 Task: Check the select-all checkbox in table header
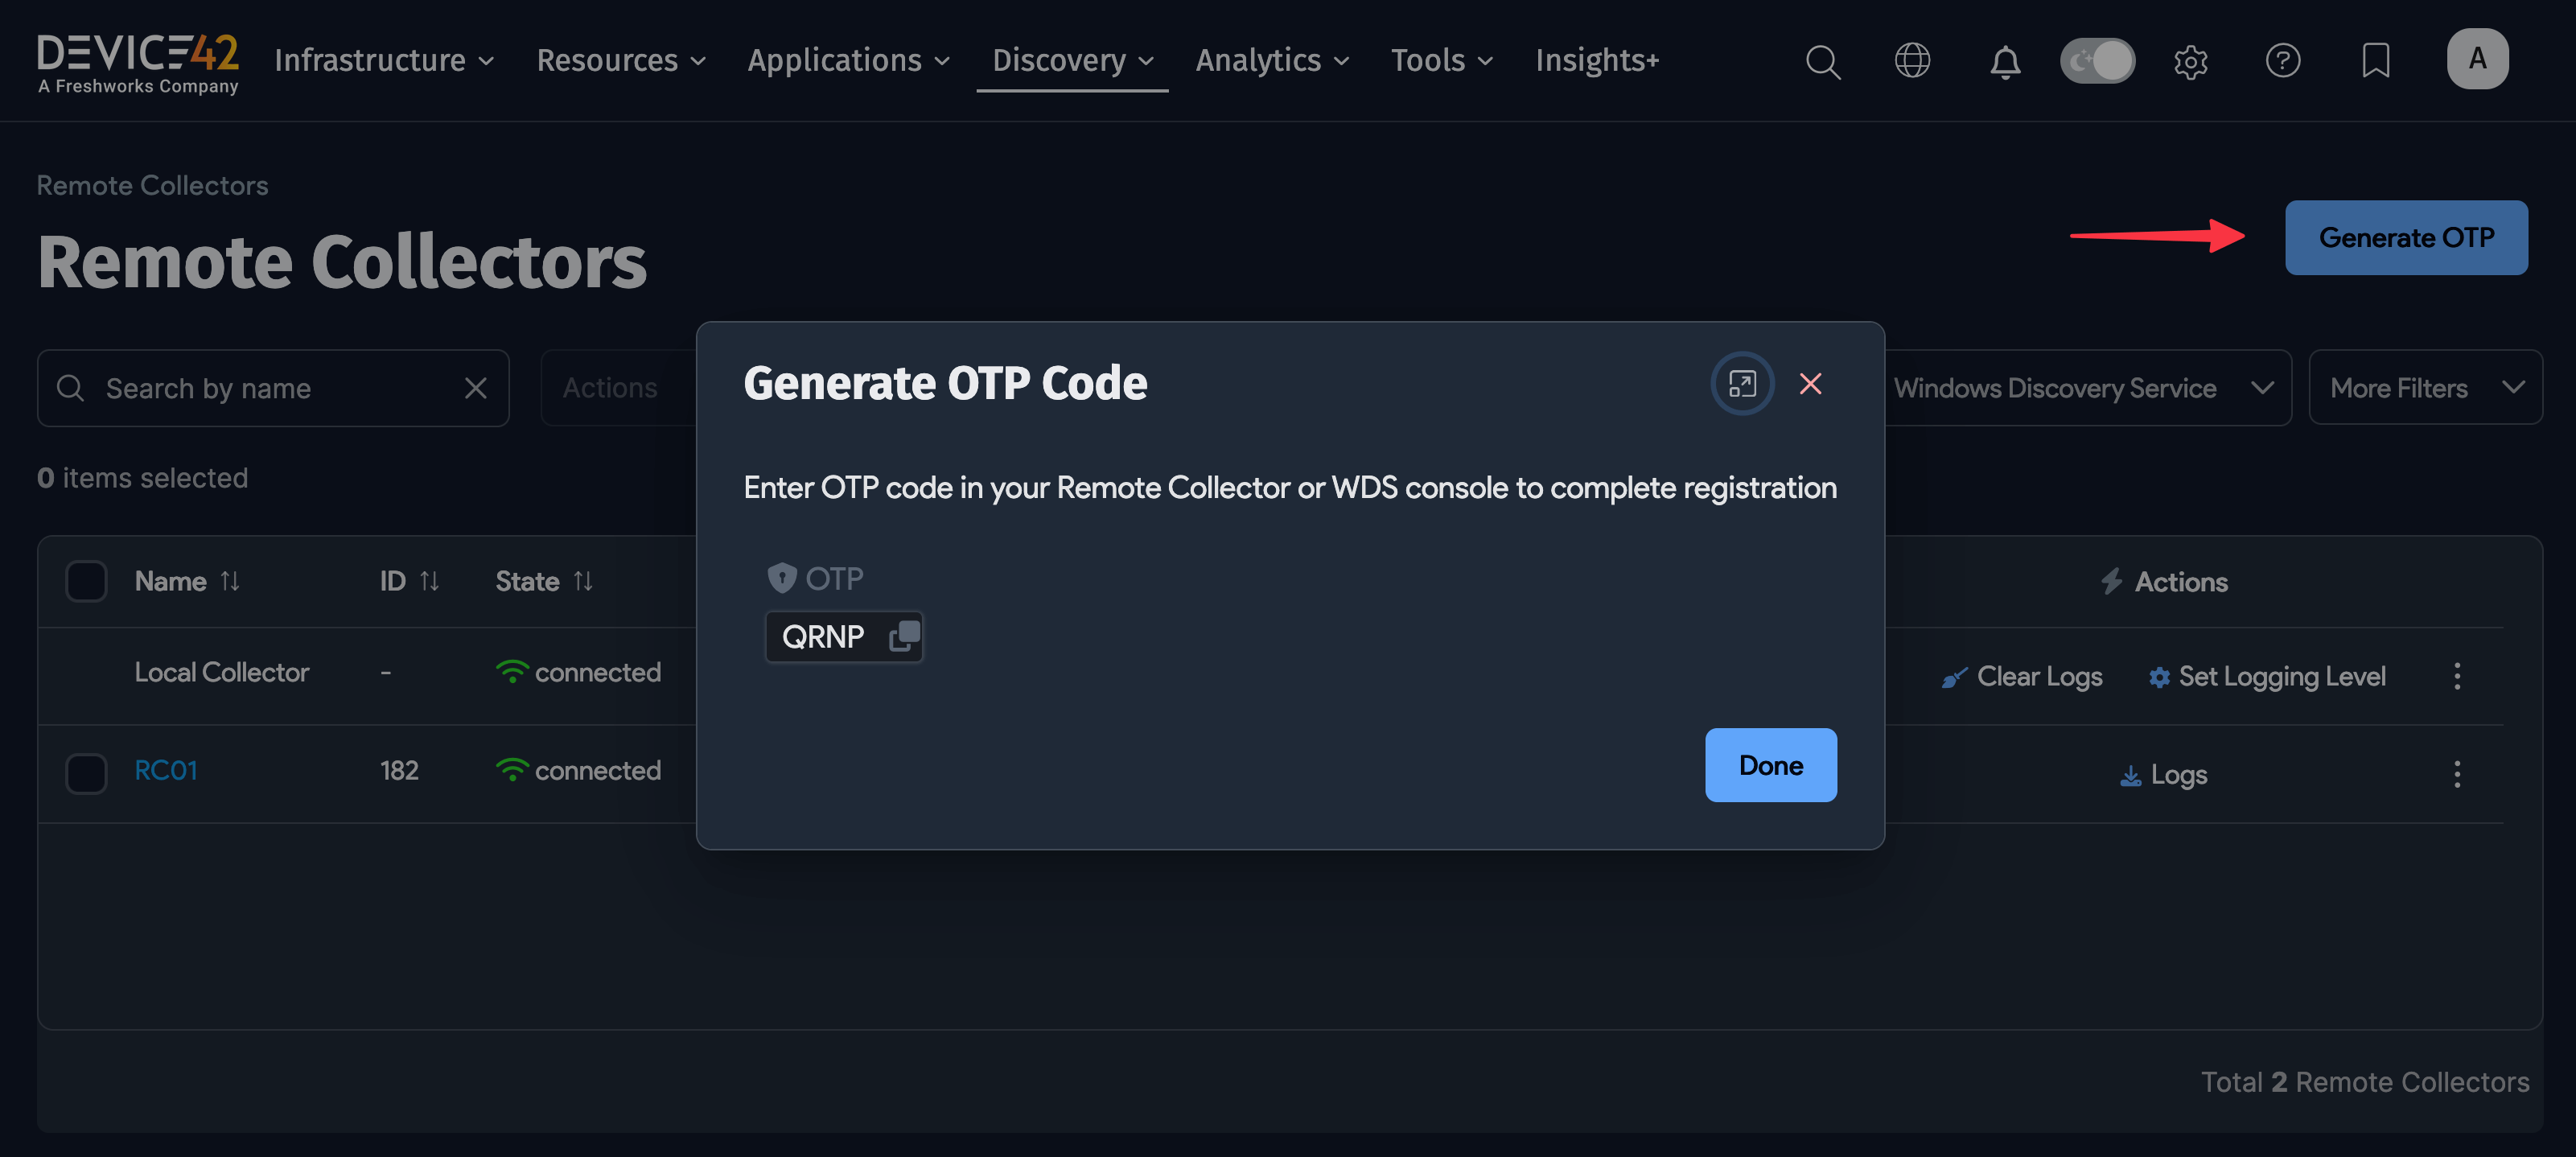(86, 580)
